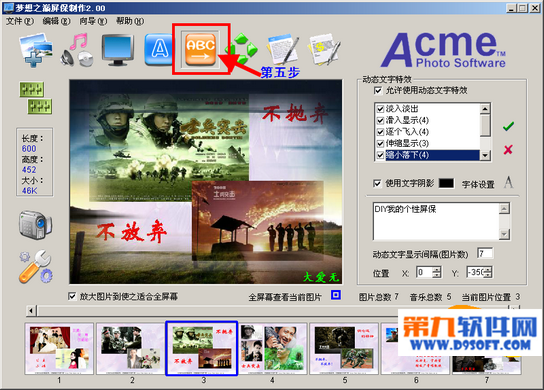Screen dimensions: 544x390
Task: Open the music and CD icon
Action: 77,50
